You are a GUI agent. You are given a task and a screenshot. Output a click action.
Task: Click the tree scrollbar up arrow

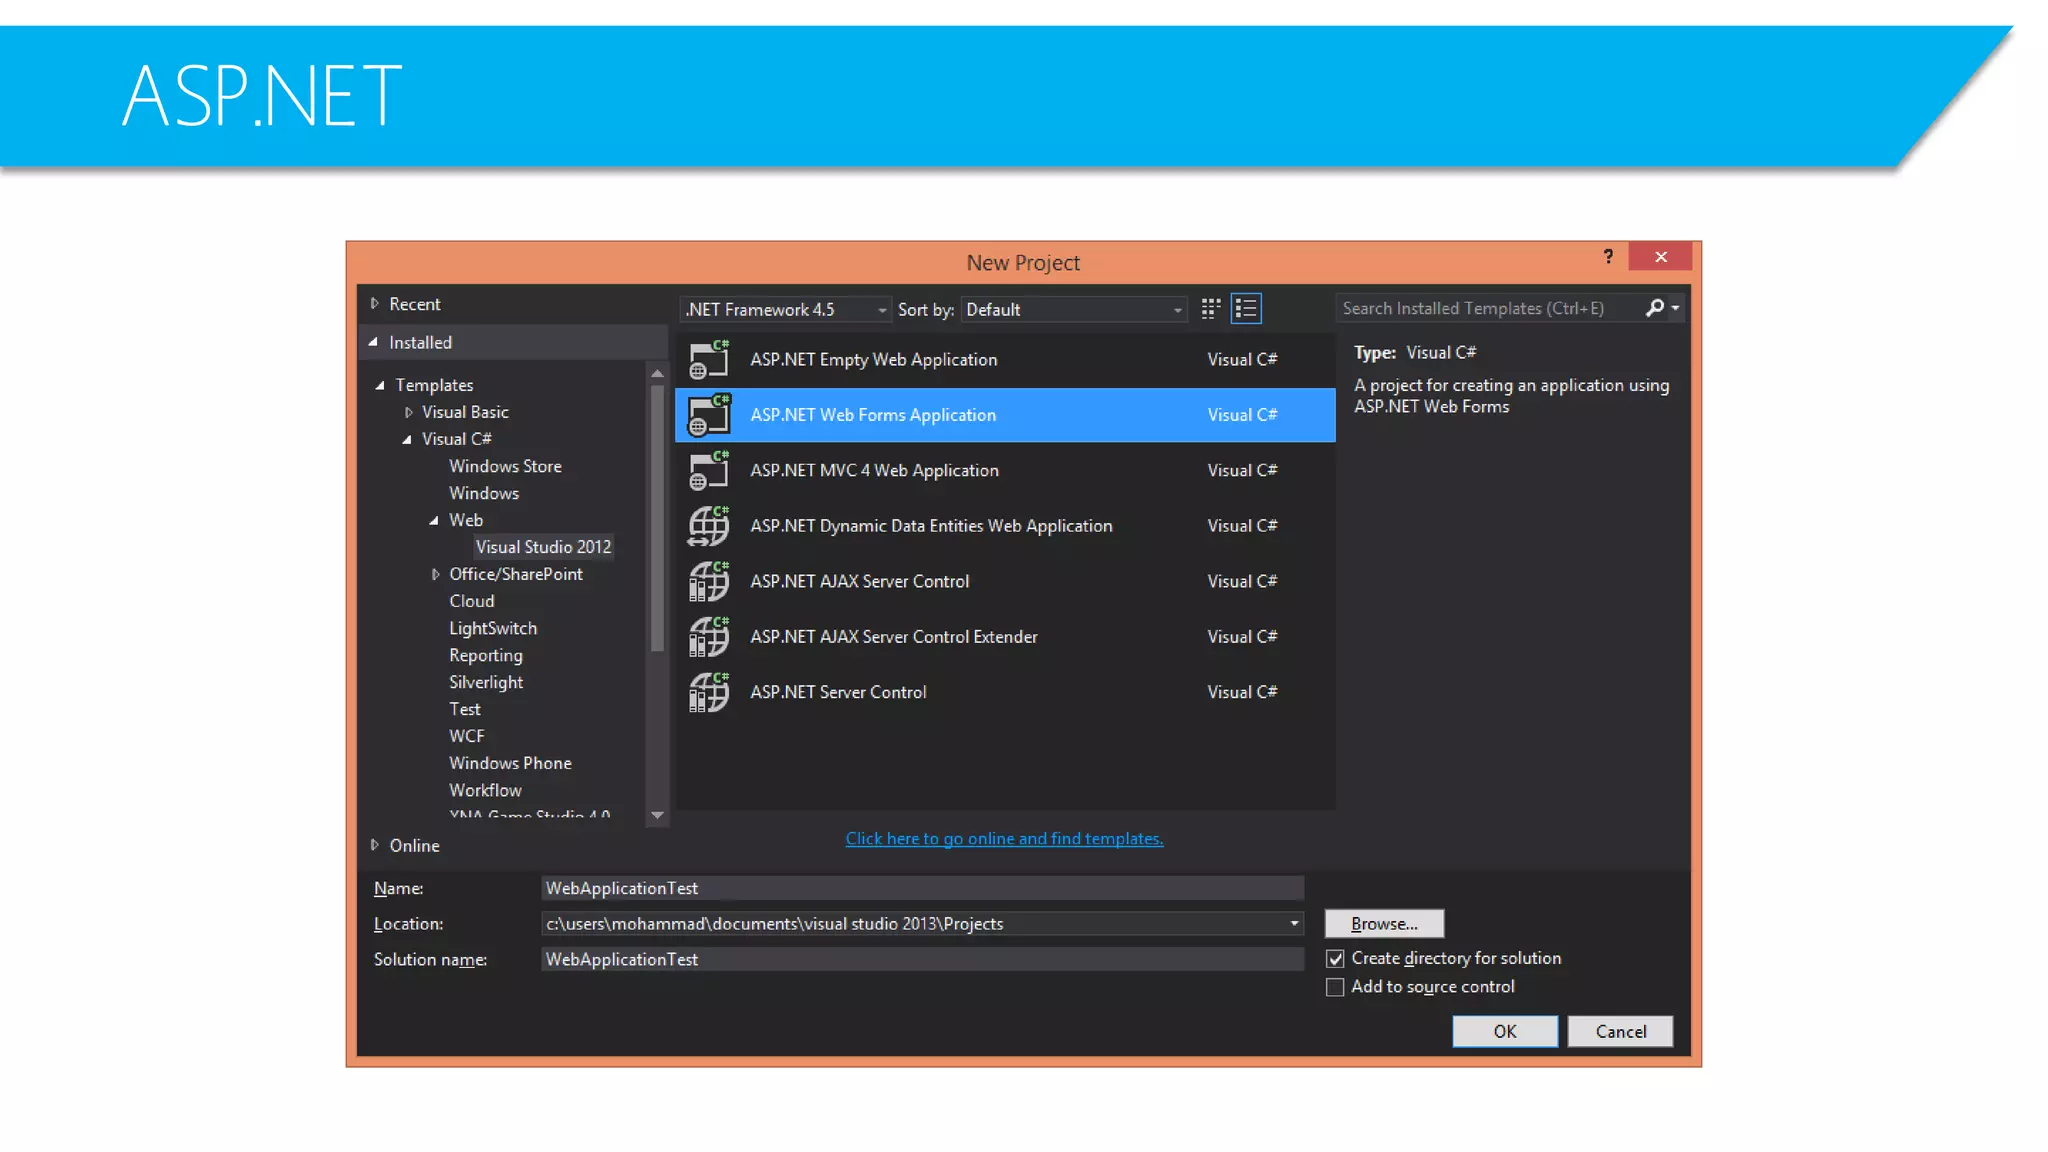pos(657,373)
